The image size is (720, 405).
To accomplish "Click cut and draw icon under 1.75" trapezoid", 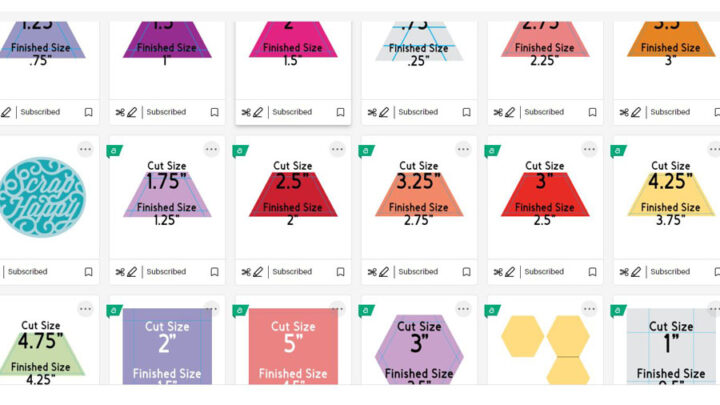I will pos(125,271).
